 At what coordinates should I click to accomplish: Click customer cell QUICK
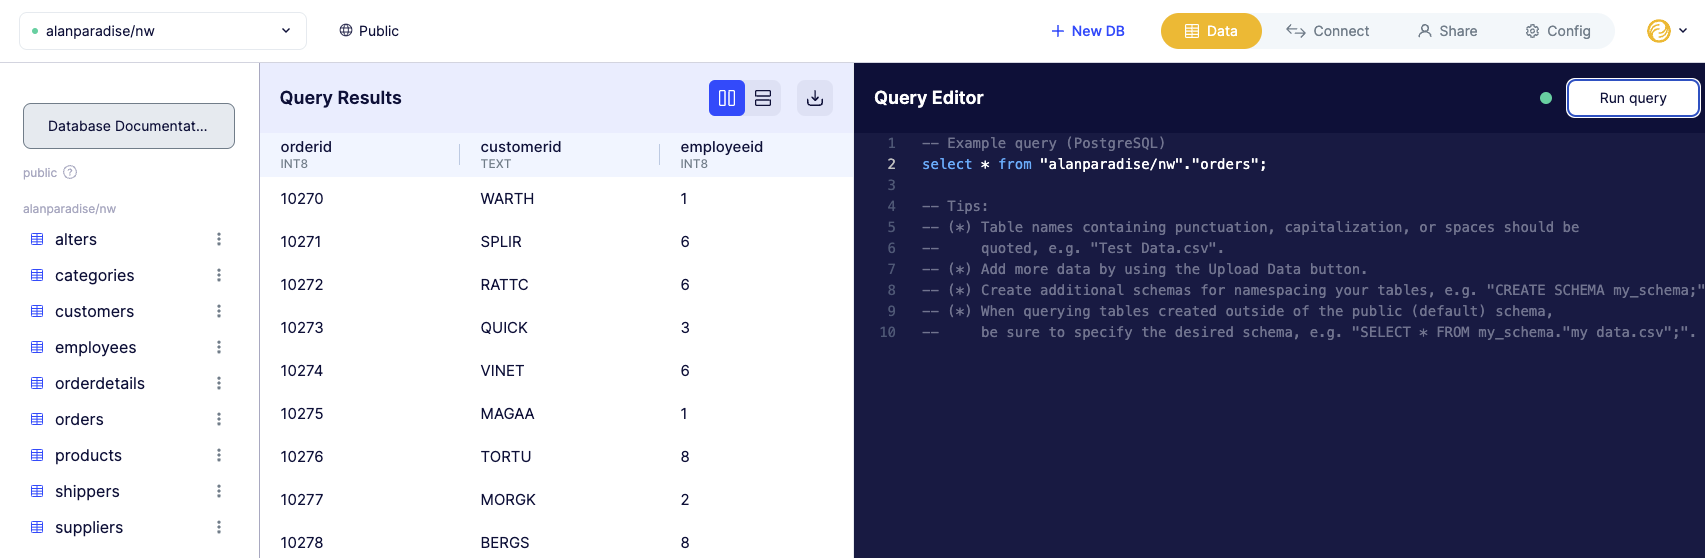click(504, 328)
